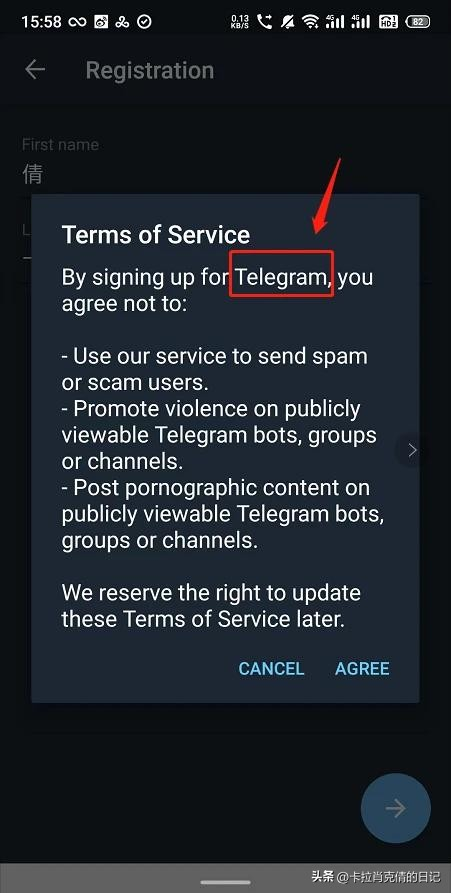This screenshot has height=893, width=451.
Task: Tap the HD indicator in the status bar
Action: click(388, 22)
